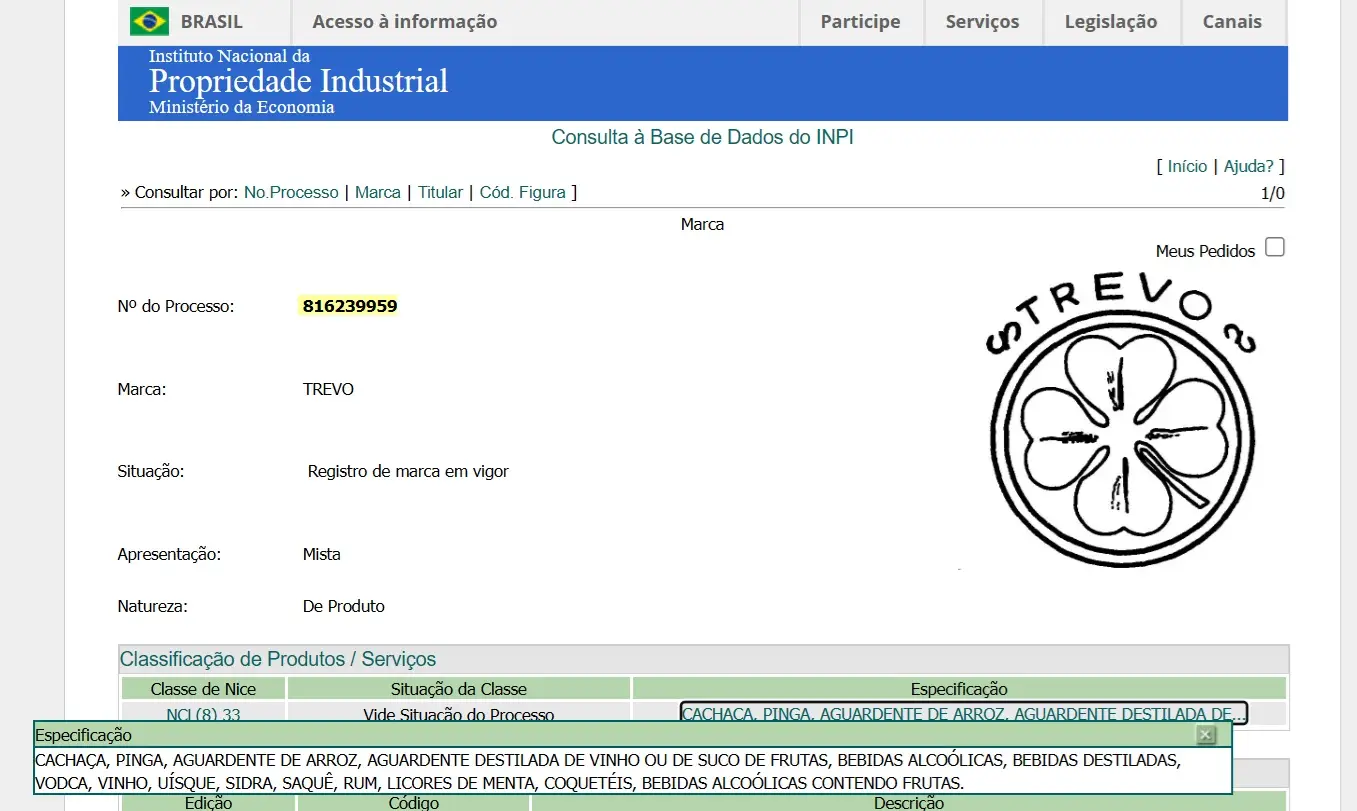Click the Marca value TREVO
This screenshot has width=1357, height=811.
click(x=328, y=389)
